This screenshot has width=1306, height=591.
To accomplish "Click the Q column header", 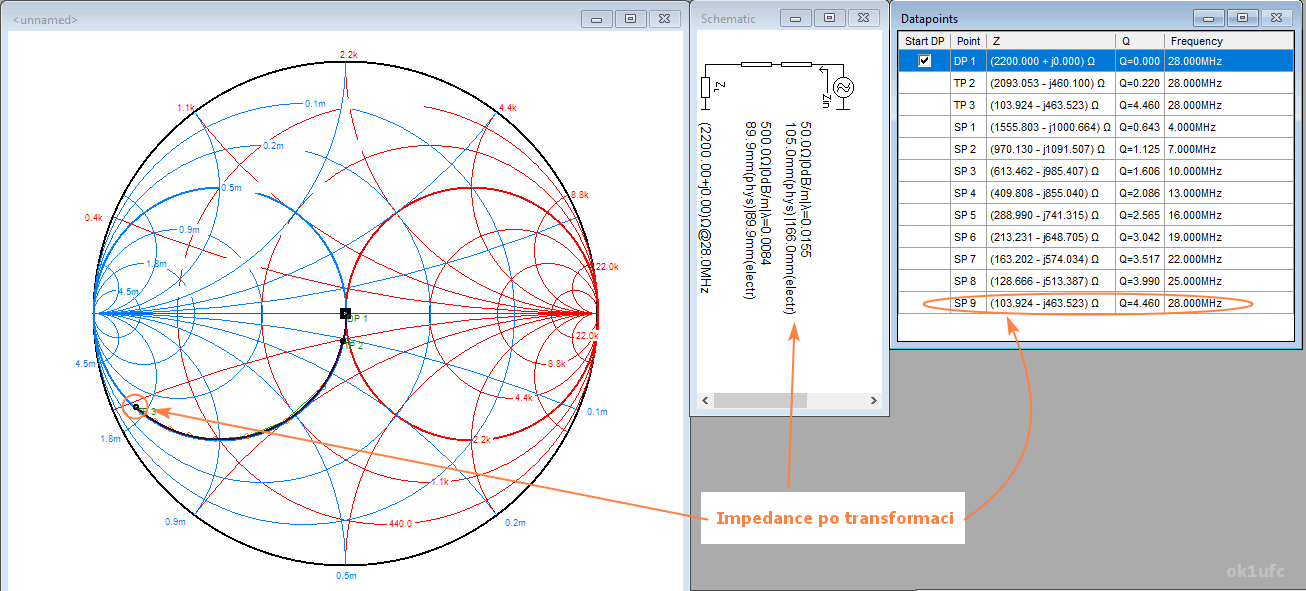I will pos(1139,41).
